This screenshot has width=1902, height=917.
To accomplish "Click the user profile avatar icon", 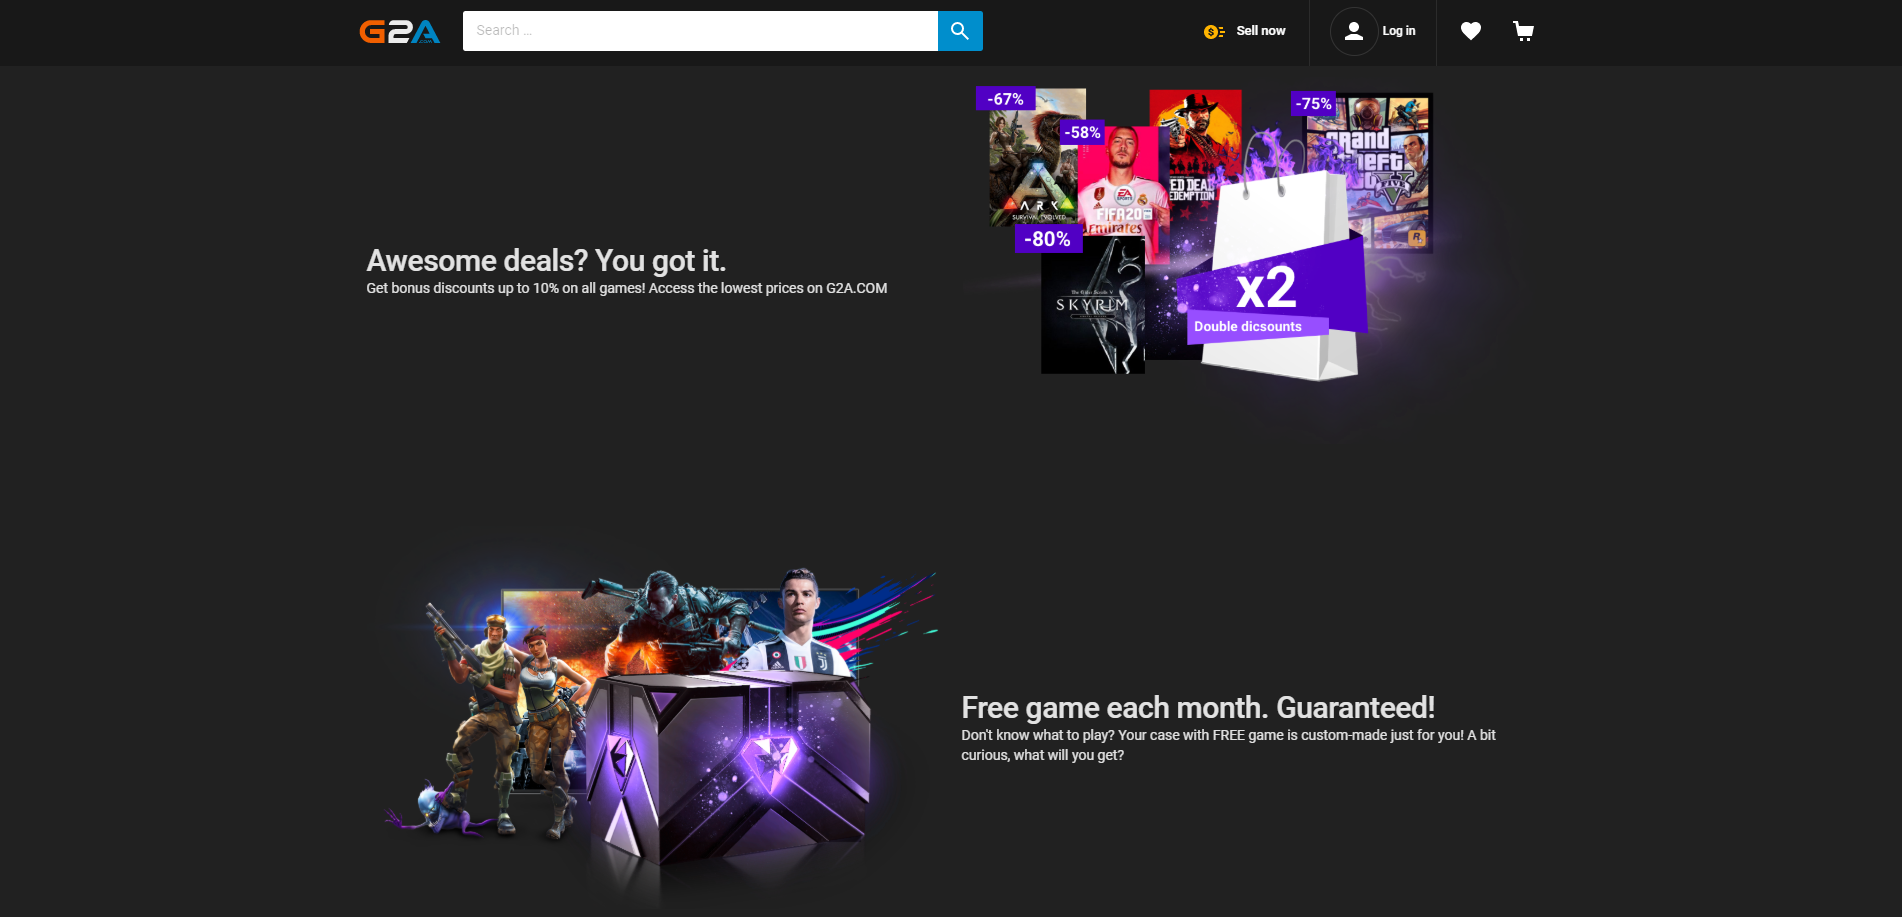I will pos(1354,31).
